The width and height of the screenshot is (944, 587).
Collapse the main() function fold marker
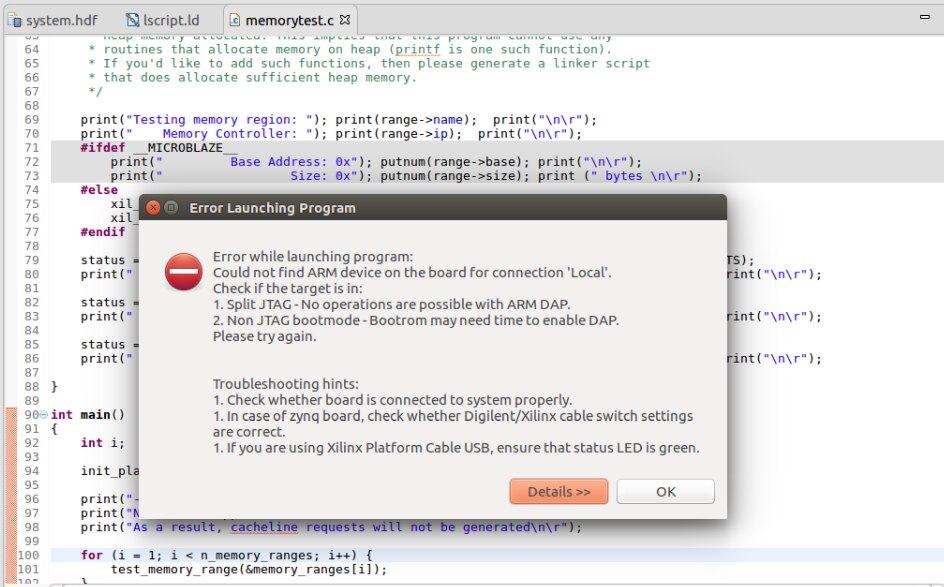pyautogui.click(x=44, y=415)
